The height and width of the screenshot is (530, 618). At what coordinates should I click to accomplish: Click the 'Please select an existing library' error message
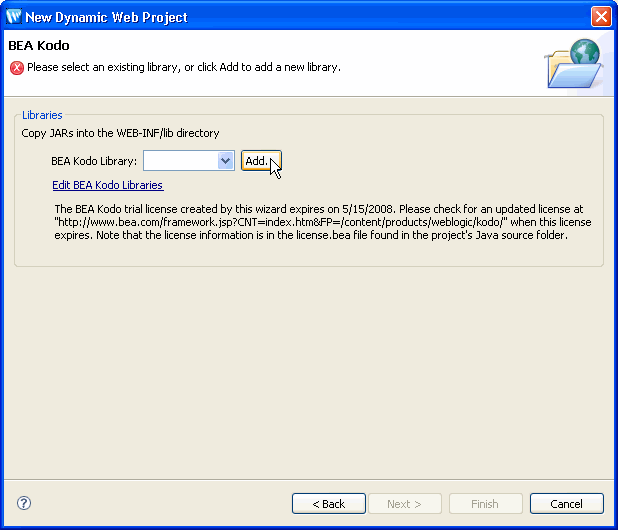pos(184,67)
